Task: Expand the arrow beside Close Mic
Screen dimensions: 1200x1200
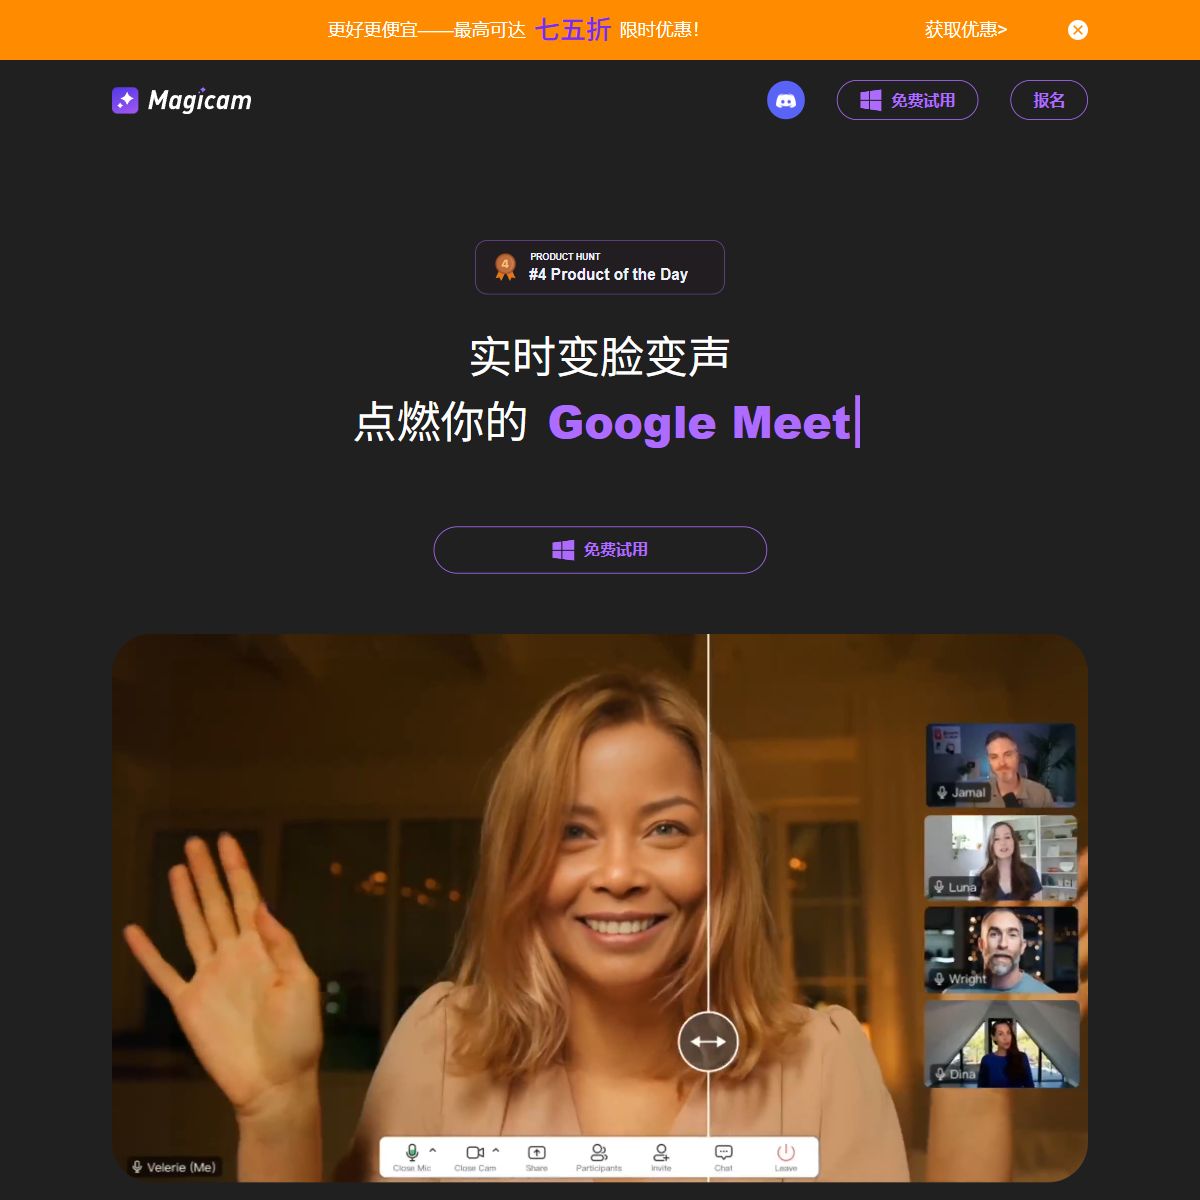Action: [x=433, y=1151]
